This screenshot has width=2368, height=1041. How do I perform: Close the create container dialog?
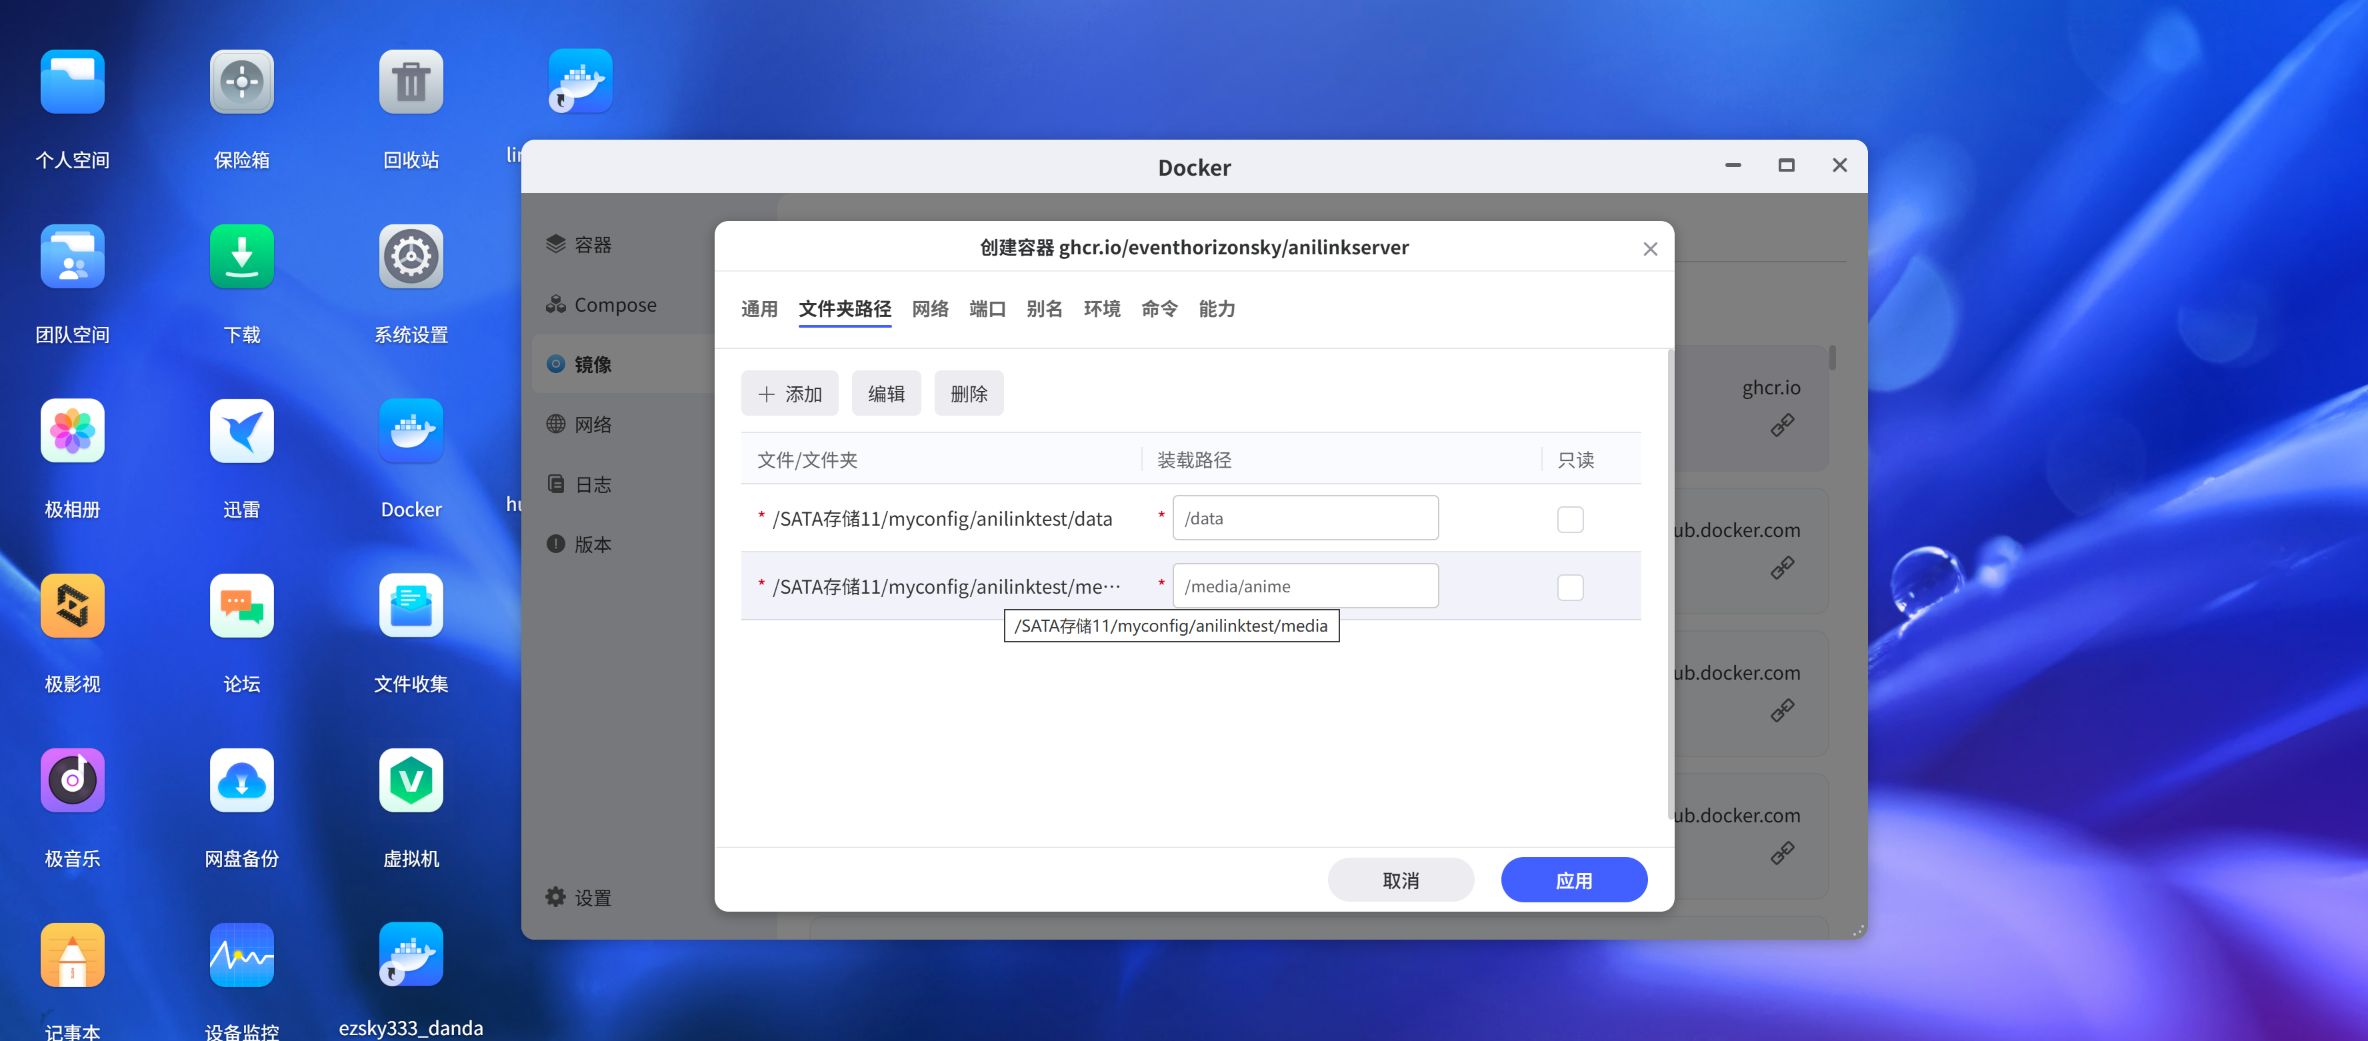click(x=1650, y=249)
